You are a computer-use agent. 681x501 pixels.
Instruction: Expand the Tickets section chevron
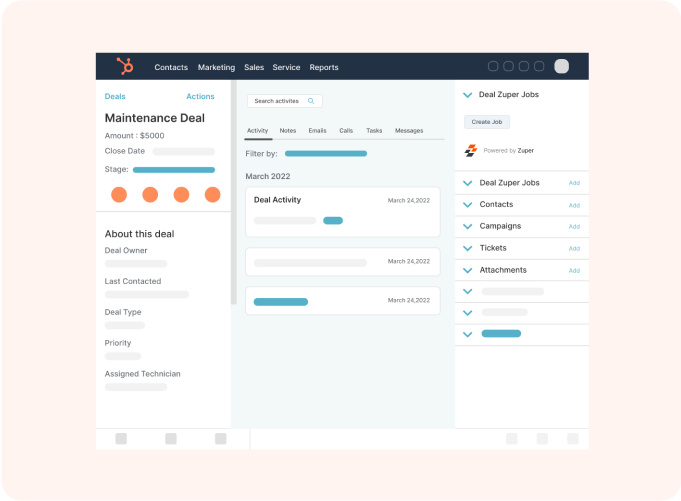(468, 248)
